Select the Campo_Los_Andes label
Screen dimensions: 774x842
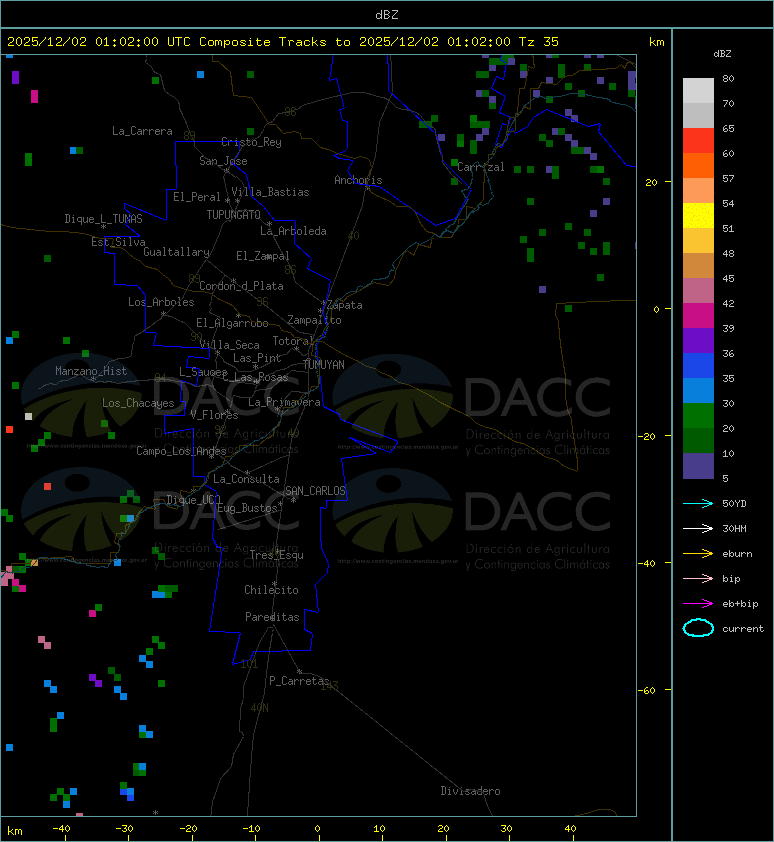click(x=181, y=451)
